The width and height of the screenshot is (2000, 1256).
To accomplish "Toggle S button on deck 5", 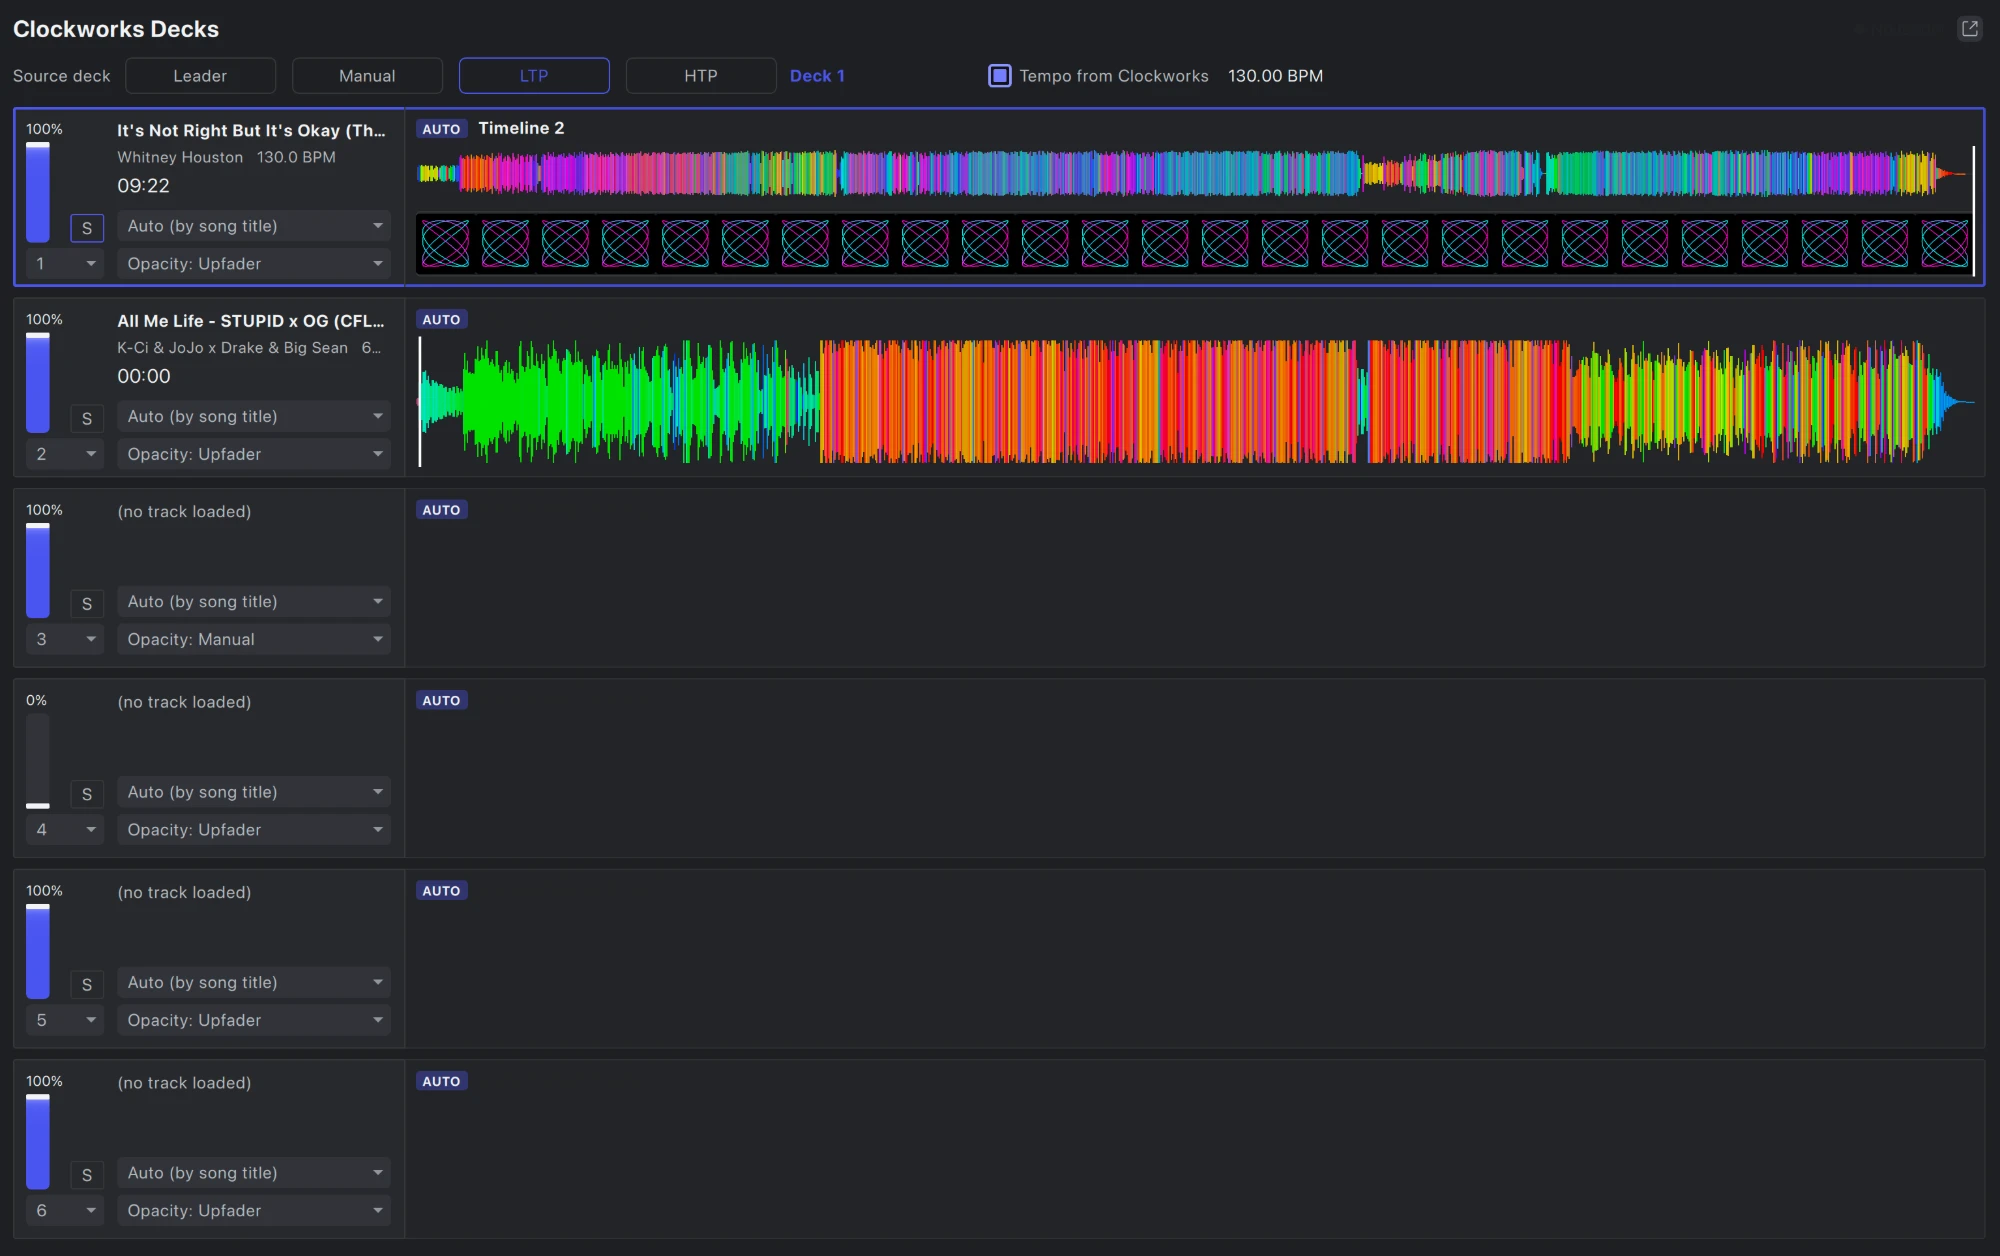I will pyautogui.click(x=87, y=985).
